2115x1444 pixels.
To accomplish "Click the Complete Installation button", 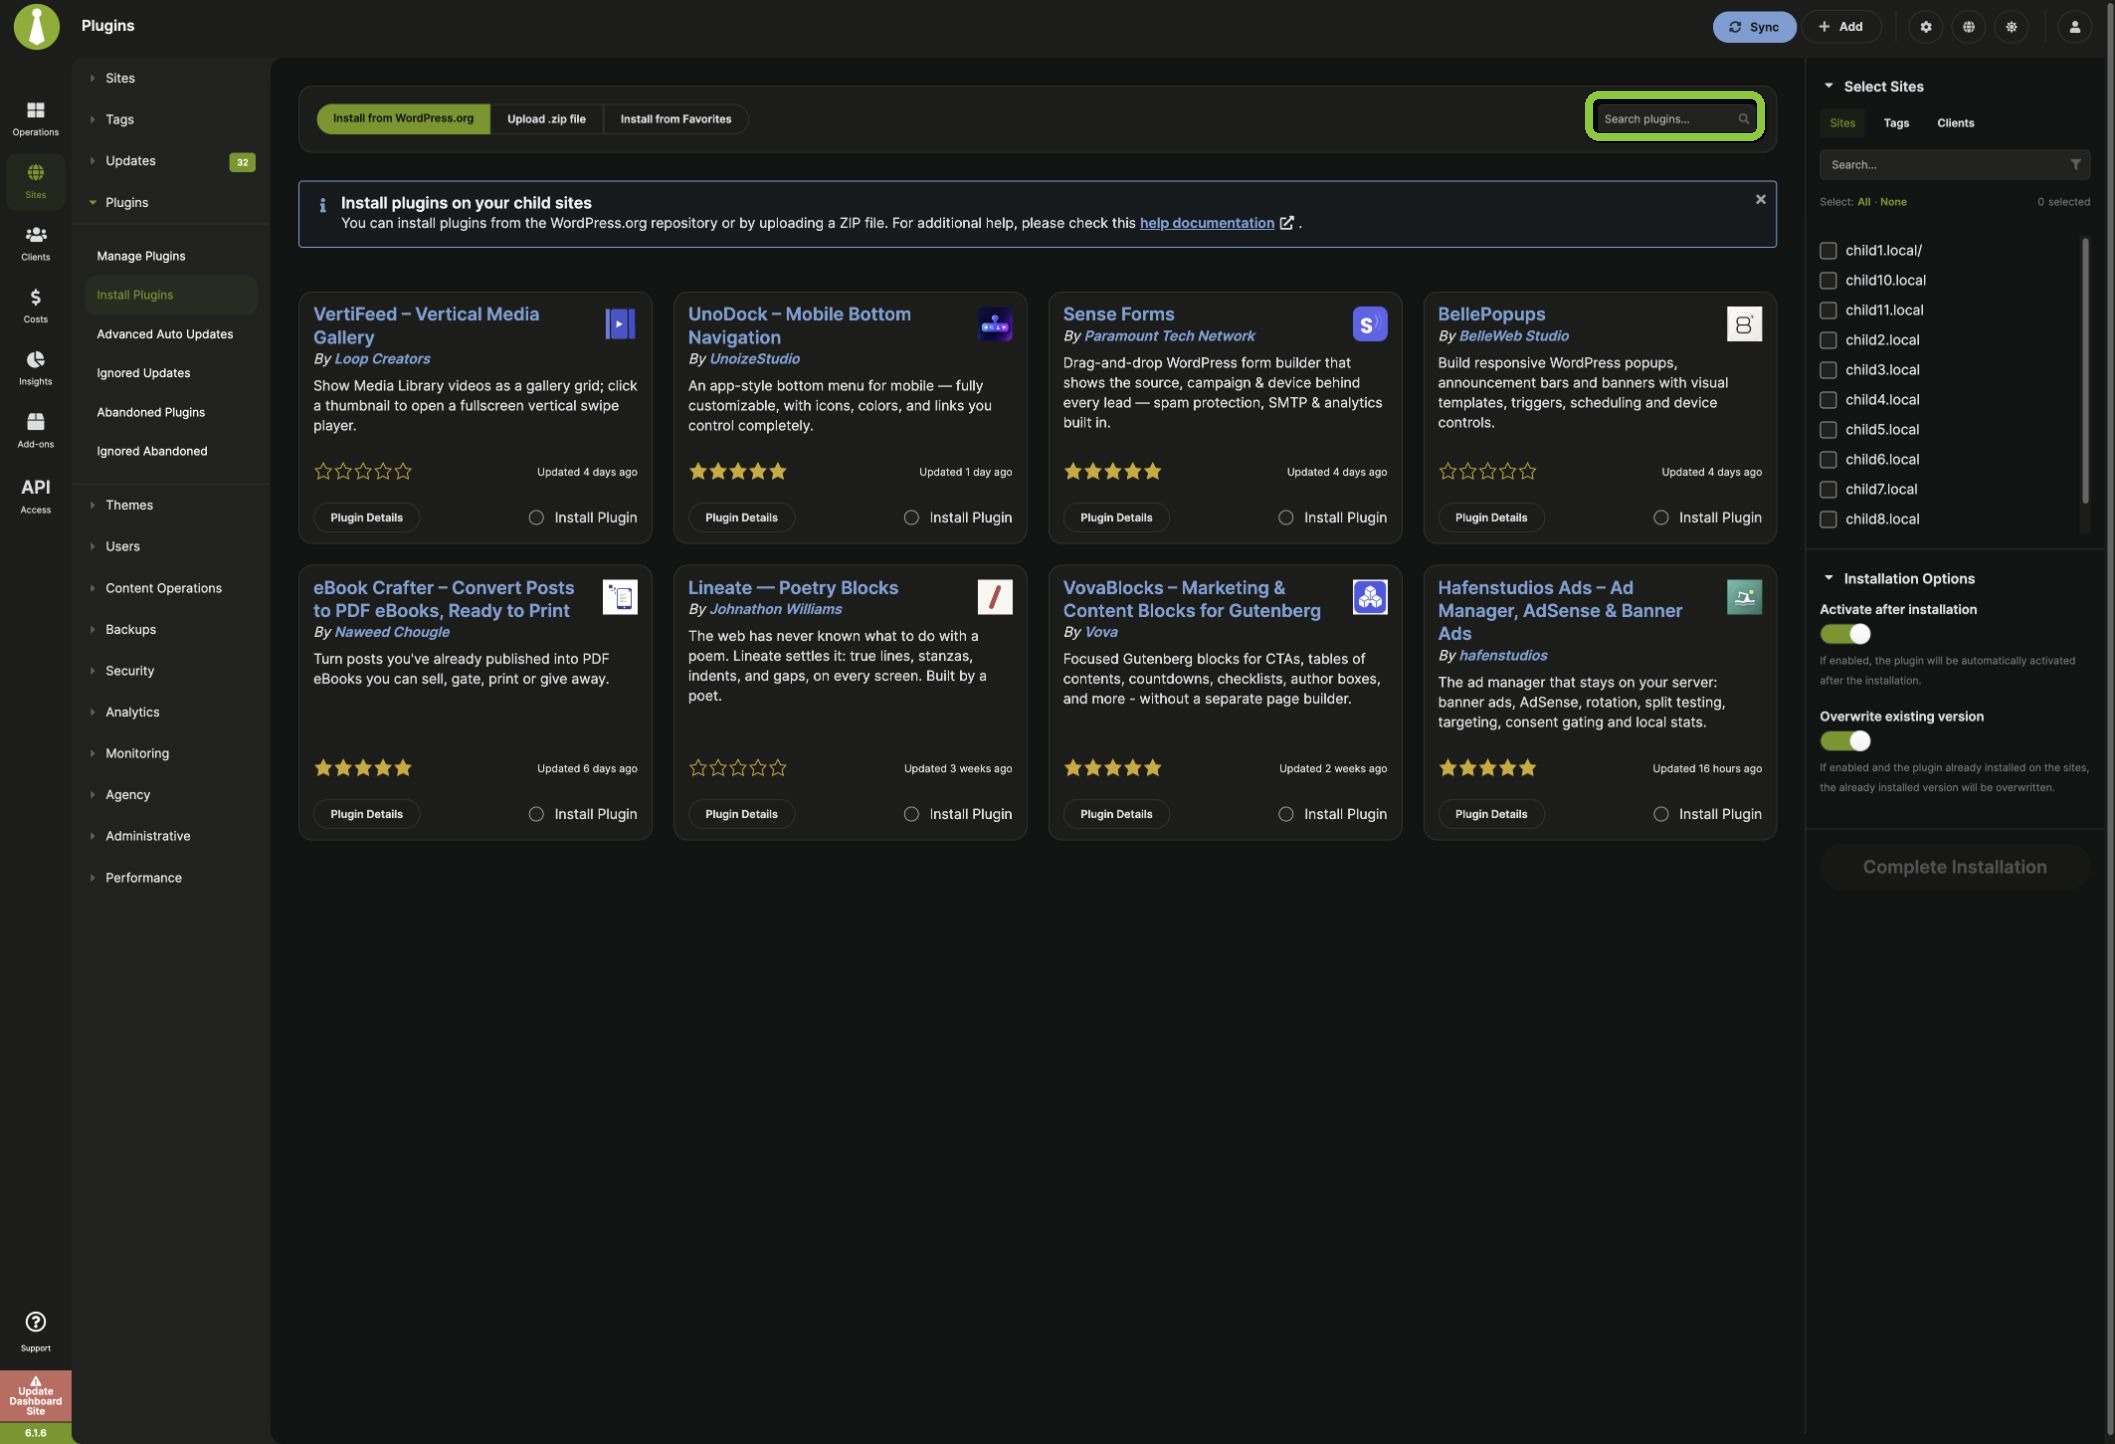I will 1954,867.
